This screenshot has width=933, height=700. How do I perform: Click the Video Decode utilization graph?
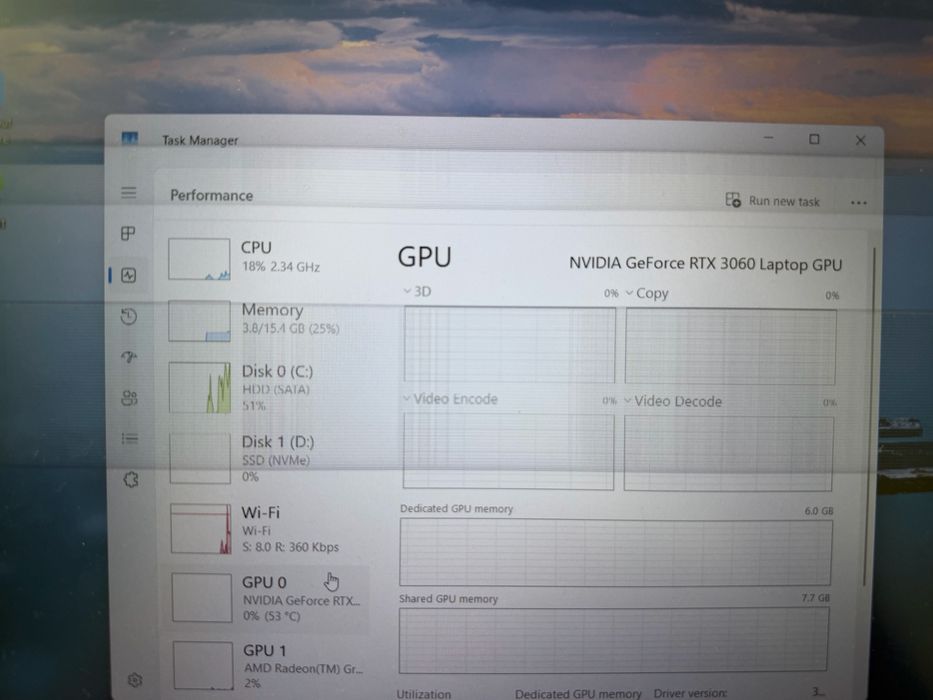pos(729,454)
